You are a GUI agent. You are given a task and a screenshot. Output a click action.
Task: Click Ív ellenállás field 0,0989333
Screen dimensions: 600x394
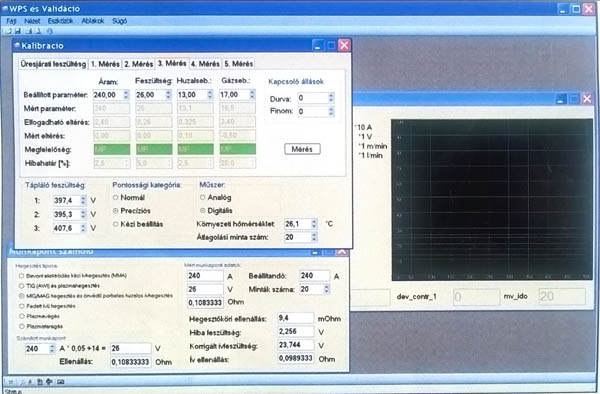click(295, 358)
